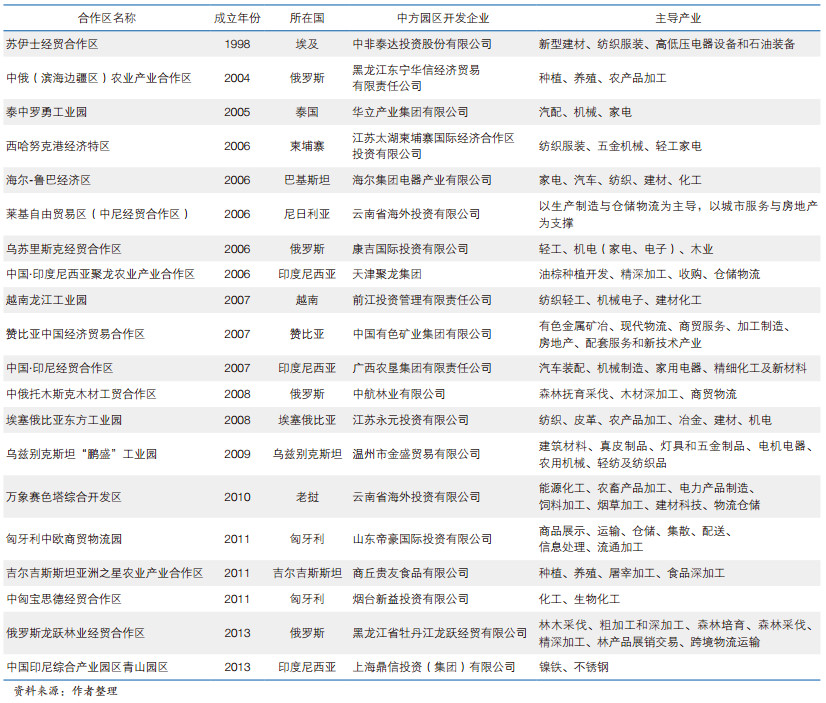The image size is (826, 703).
Task: Select year 1998 cell
Action: [x=237, y=44]
